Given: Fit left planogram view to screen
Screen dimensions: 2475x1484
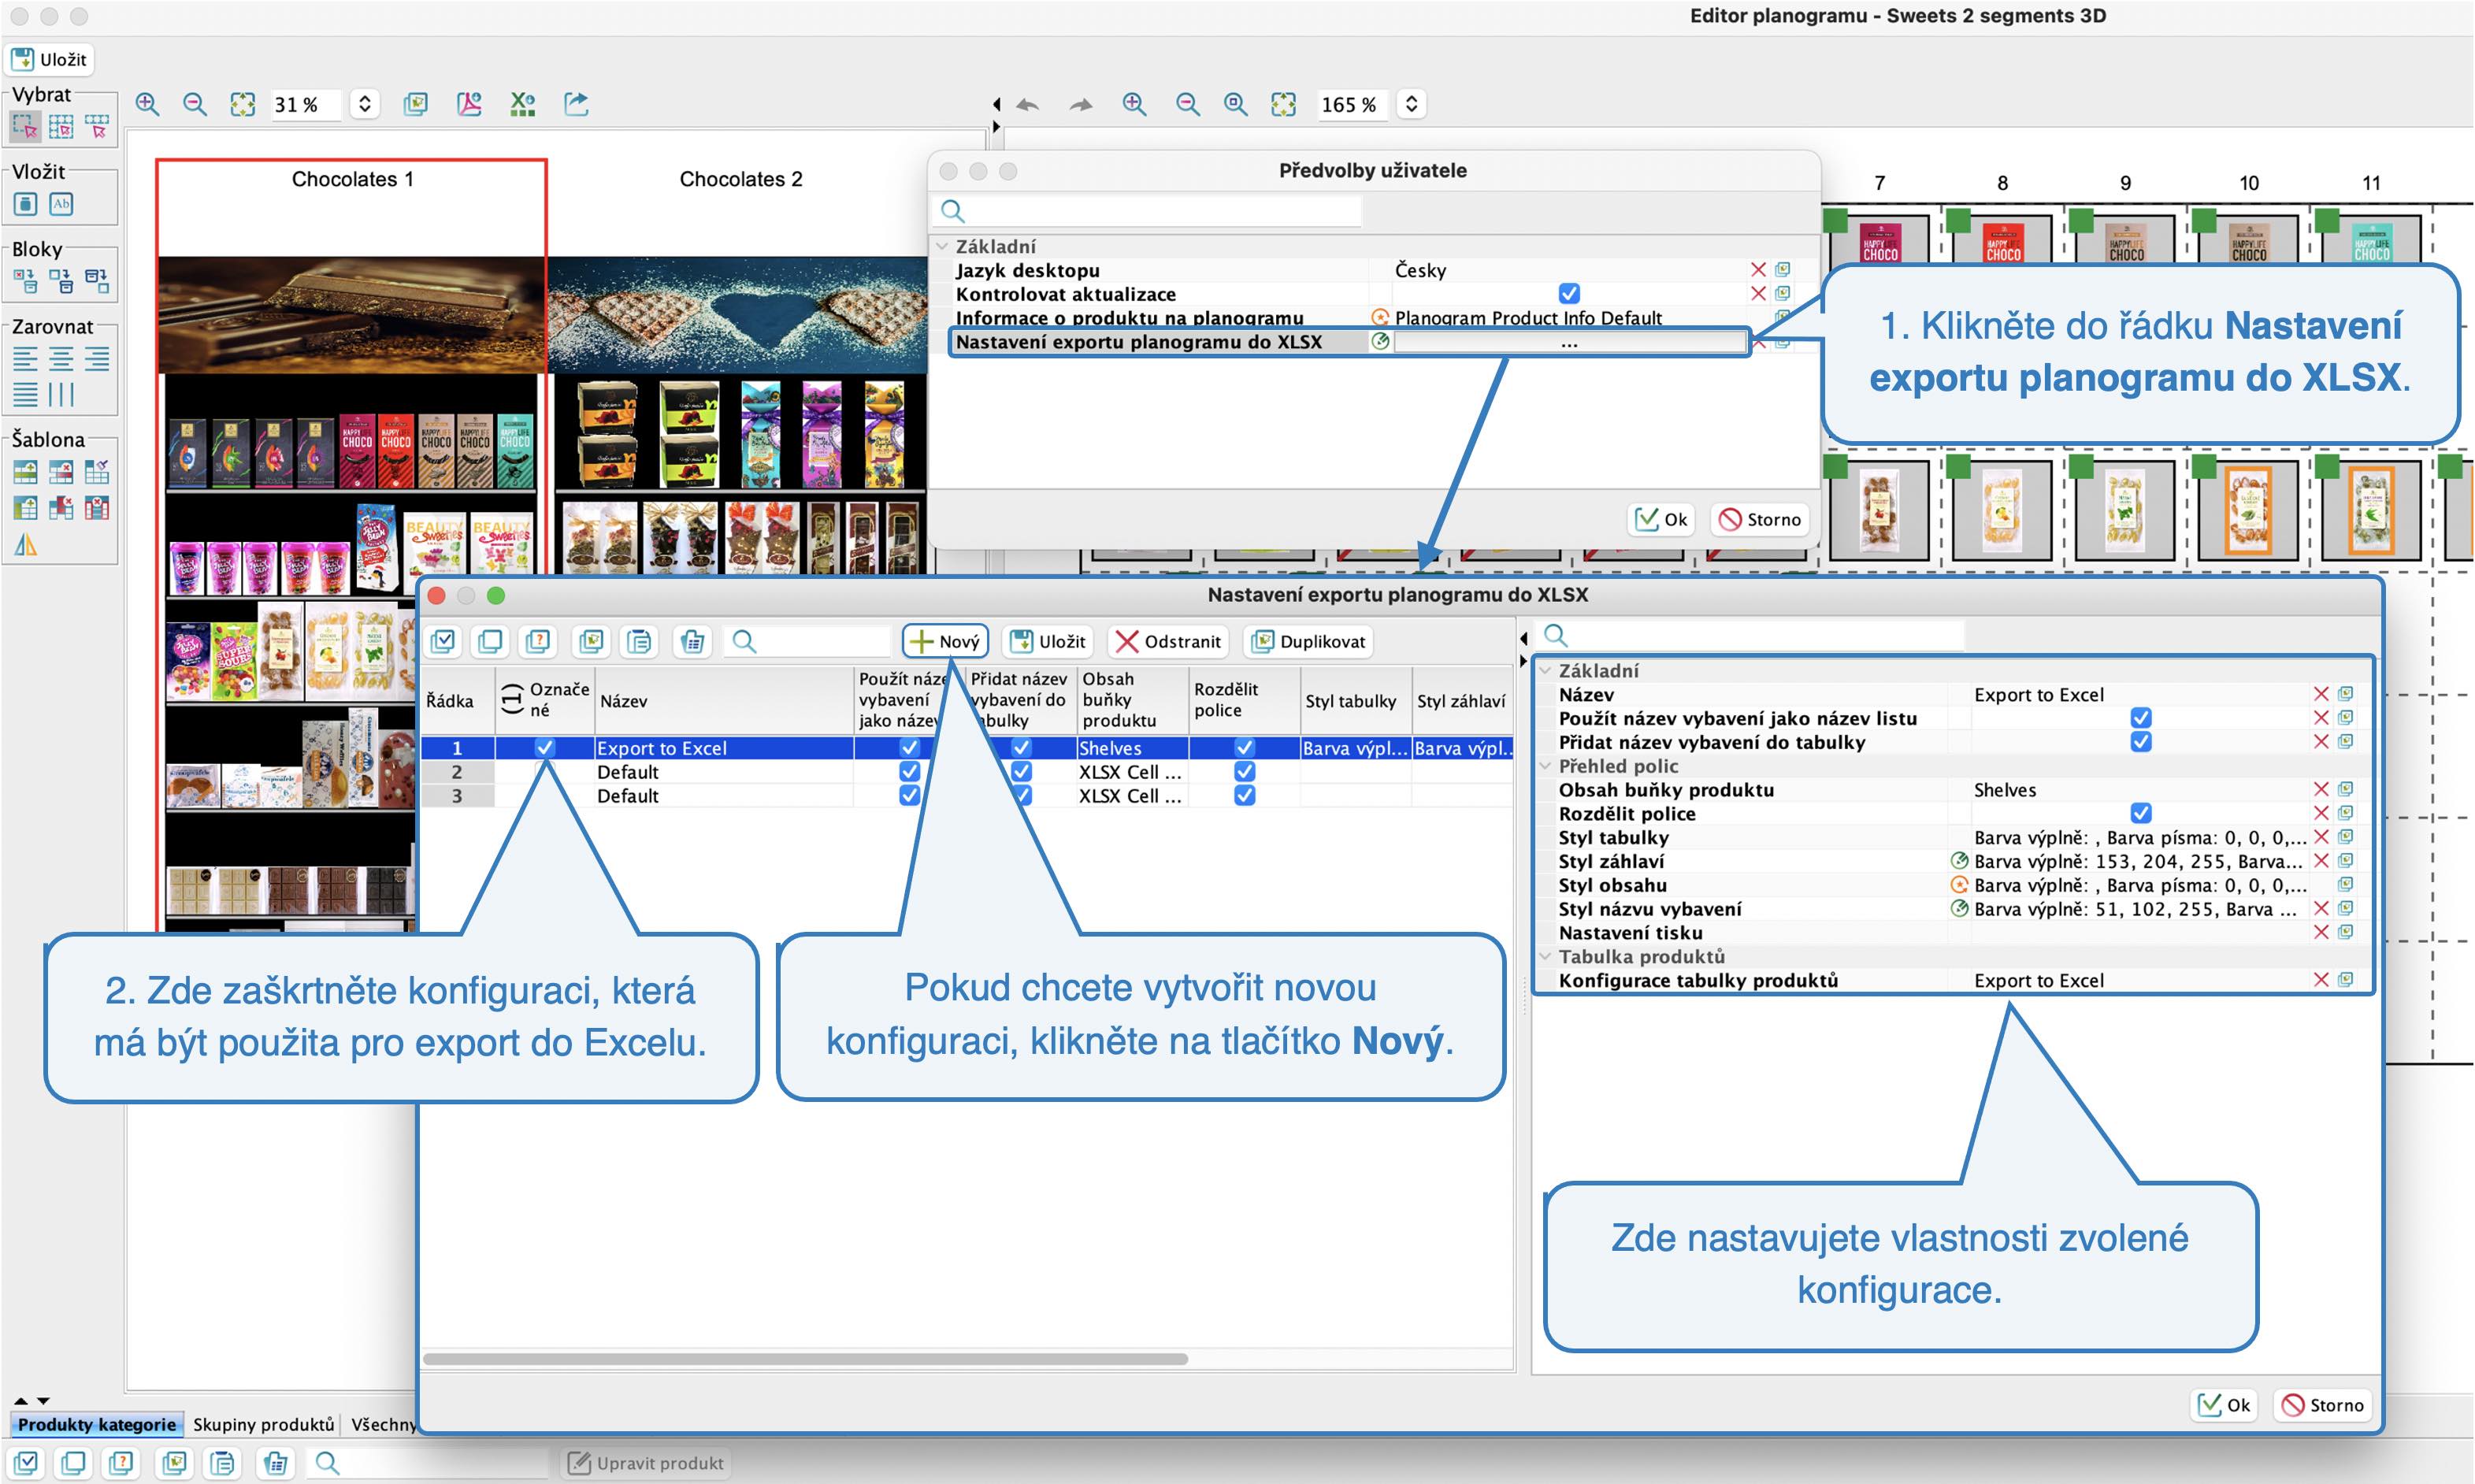Looking at the screenshot, I should click(x=242, y=104).
